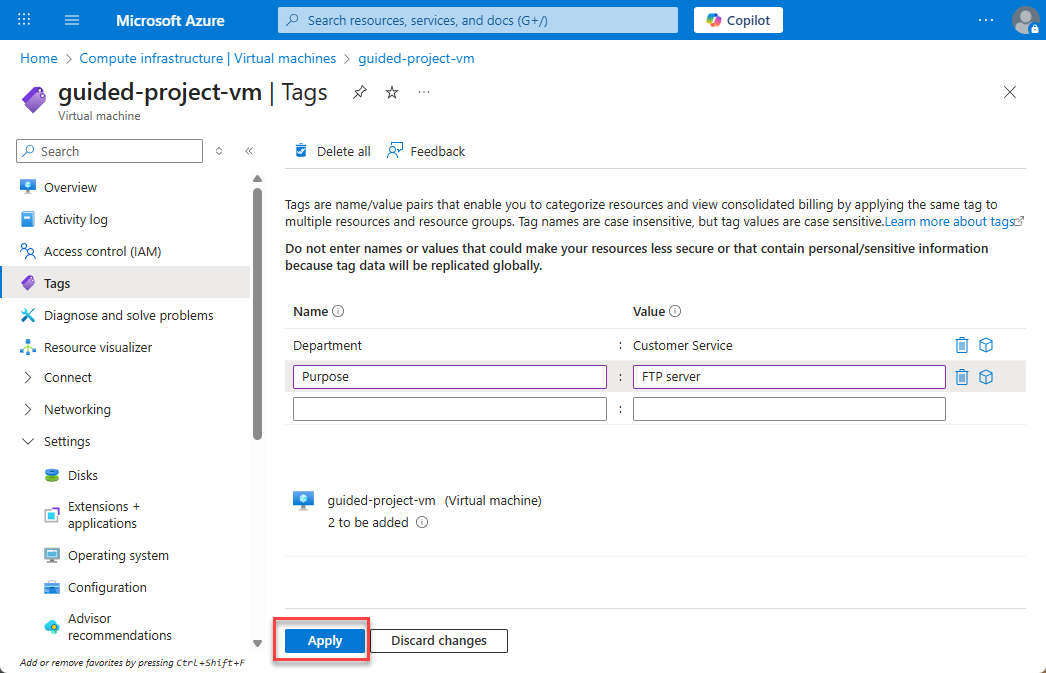Open guided-project-vm breadcrumb

click(x=416, y=59)
